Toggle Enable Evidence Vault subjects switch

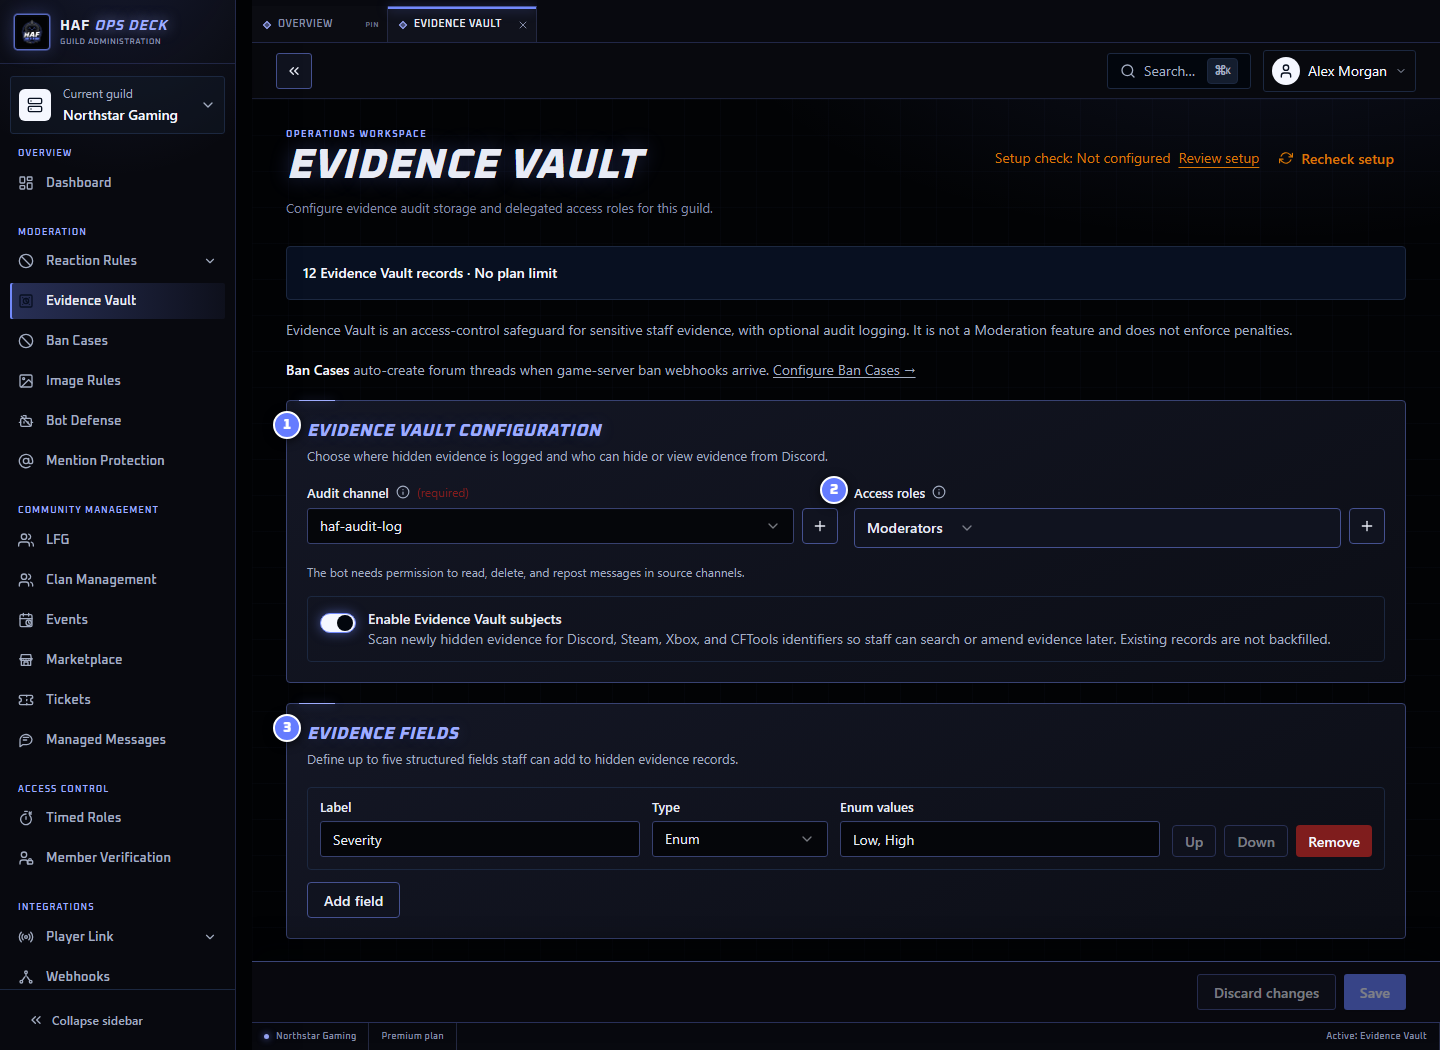click(338, 623)
